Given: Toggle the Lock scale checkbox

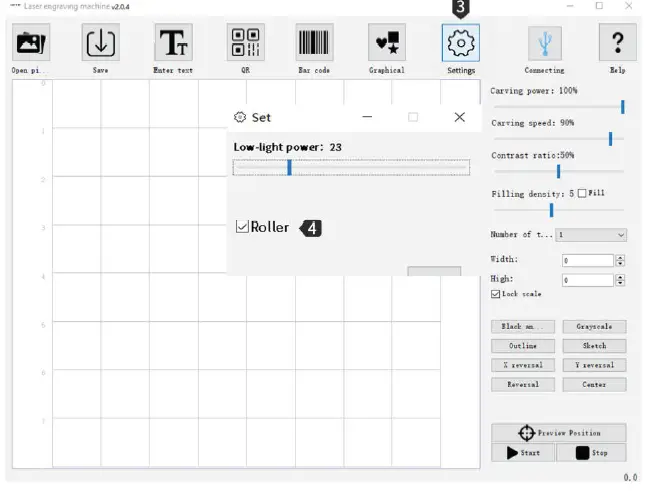Looking at the screenshot, I should click(496, 294).
